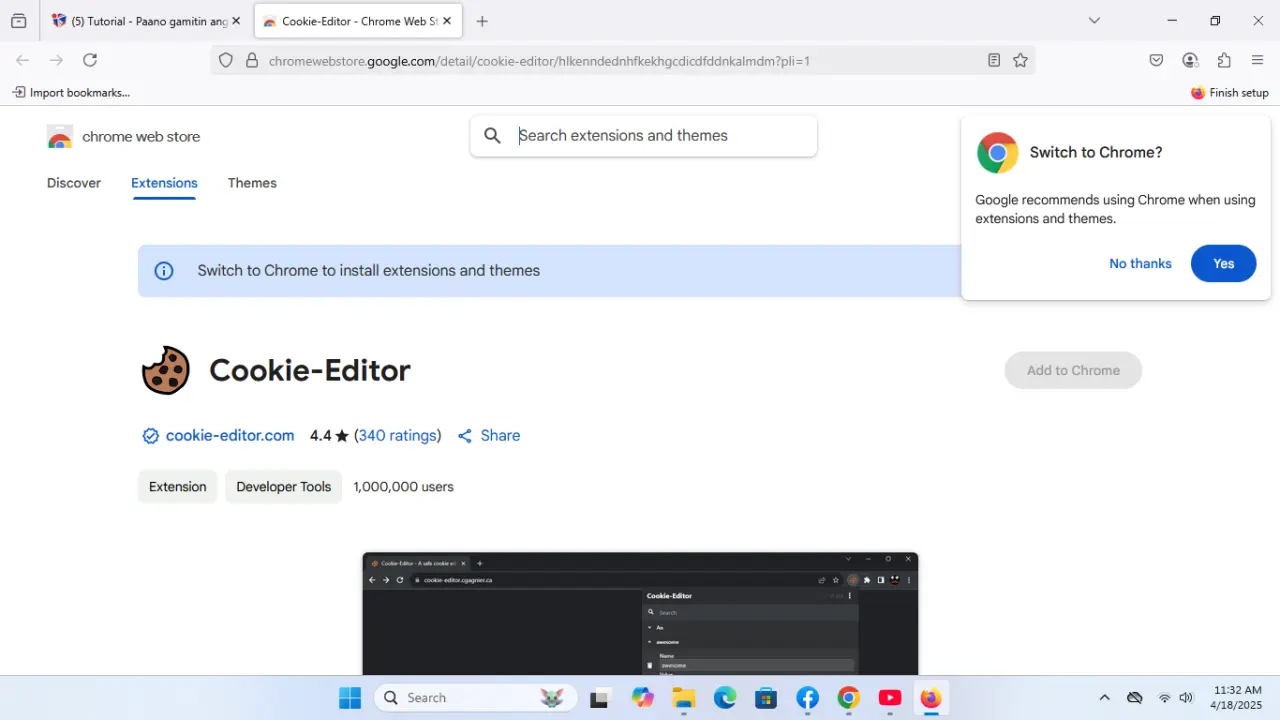Close the Tutorial tab
This screenshot has width=1280, height=720.
coord(236,21)
